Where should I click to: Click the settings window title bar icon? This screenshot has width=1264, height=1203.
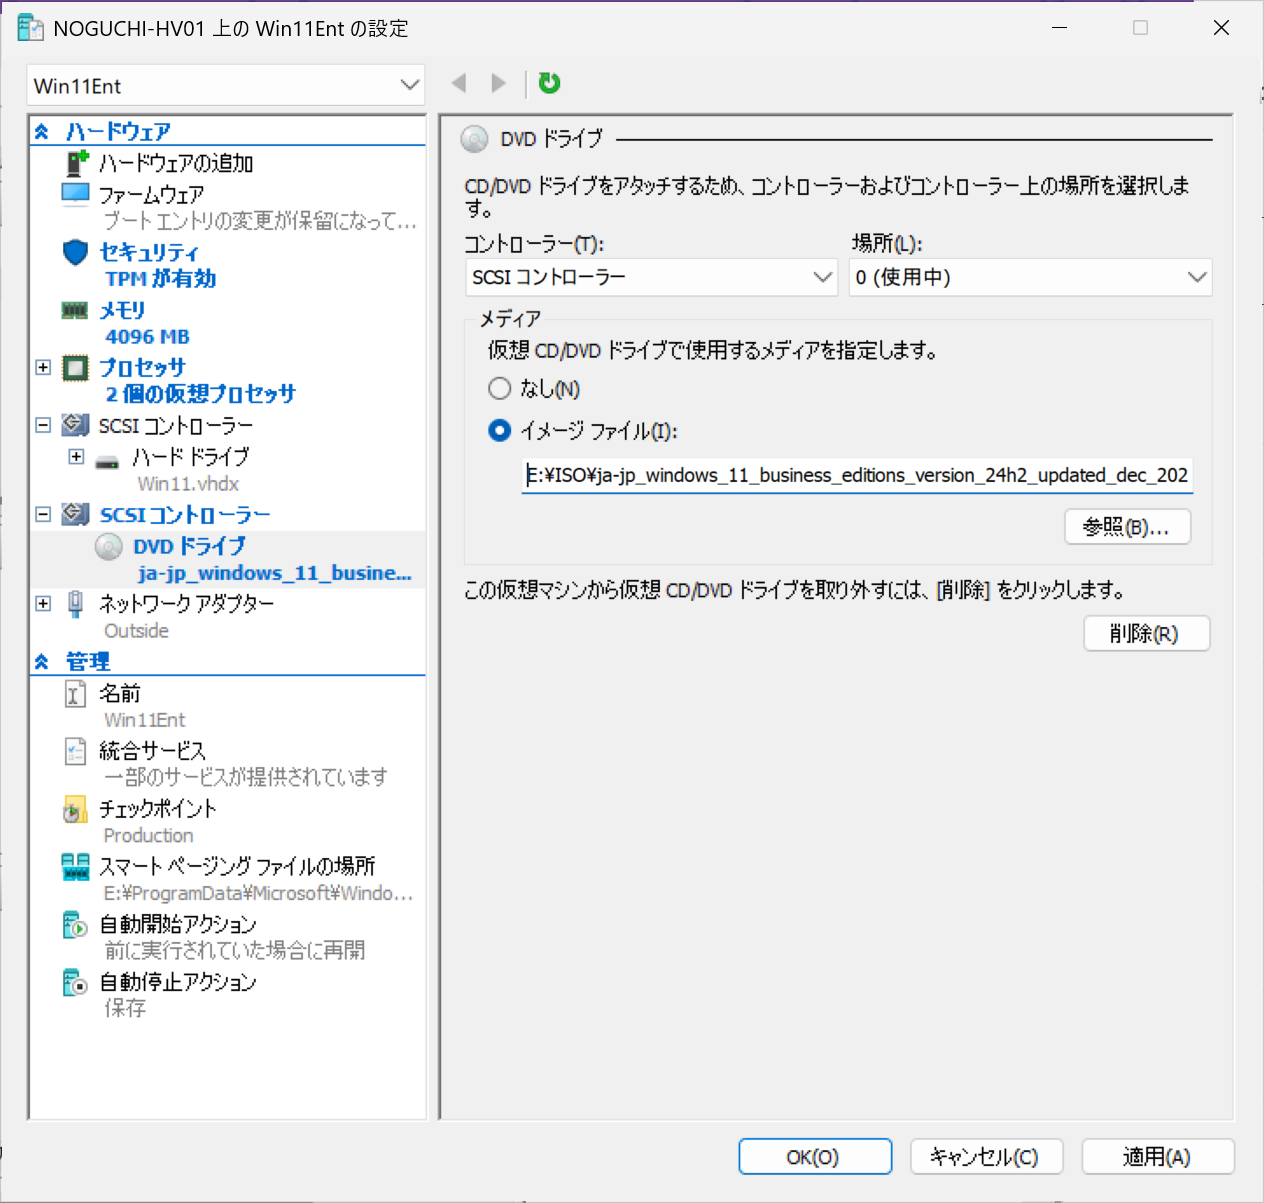click(30, 28)
